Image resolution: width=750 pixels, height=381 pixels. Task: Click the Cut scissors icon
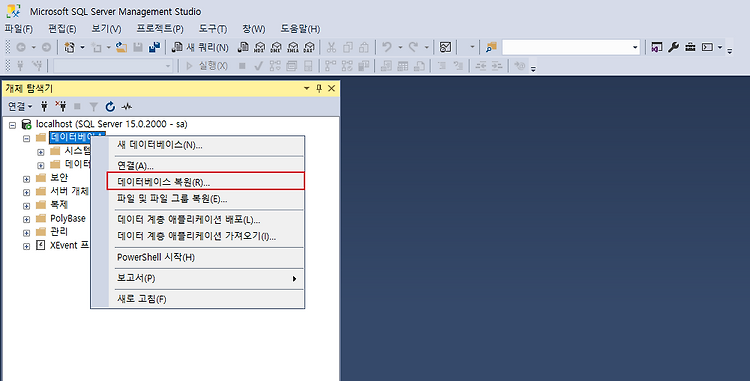(x=331, y=47)
